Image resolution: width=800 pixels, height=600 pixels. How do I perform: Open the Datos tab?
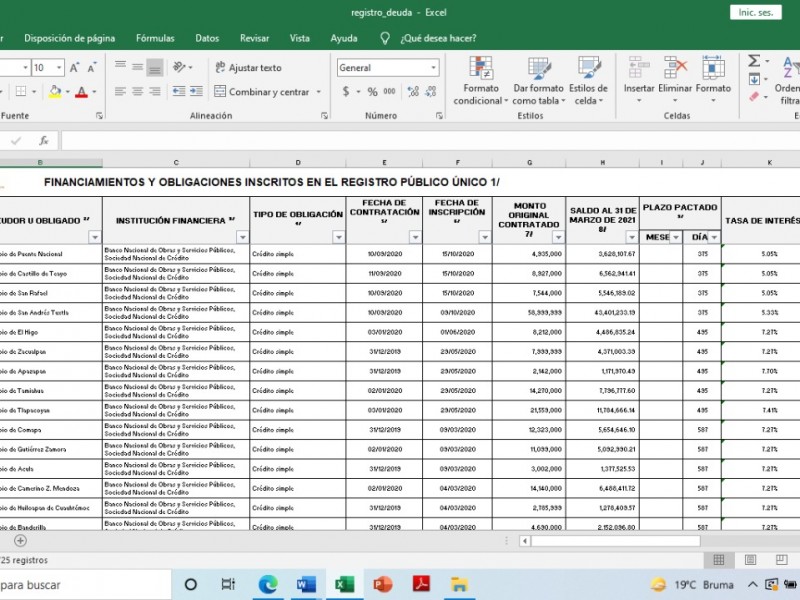(207, 38)
